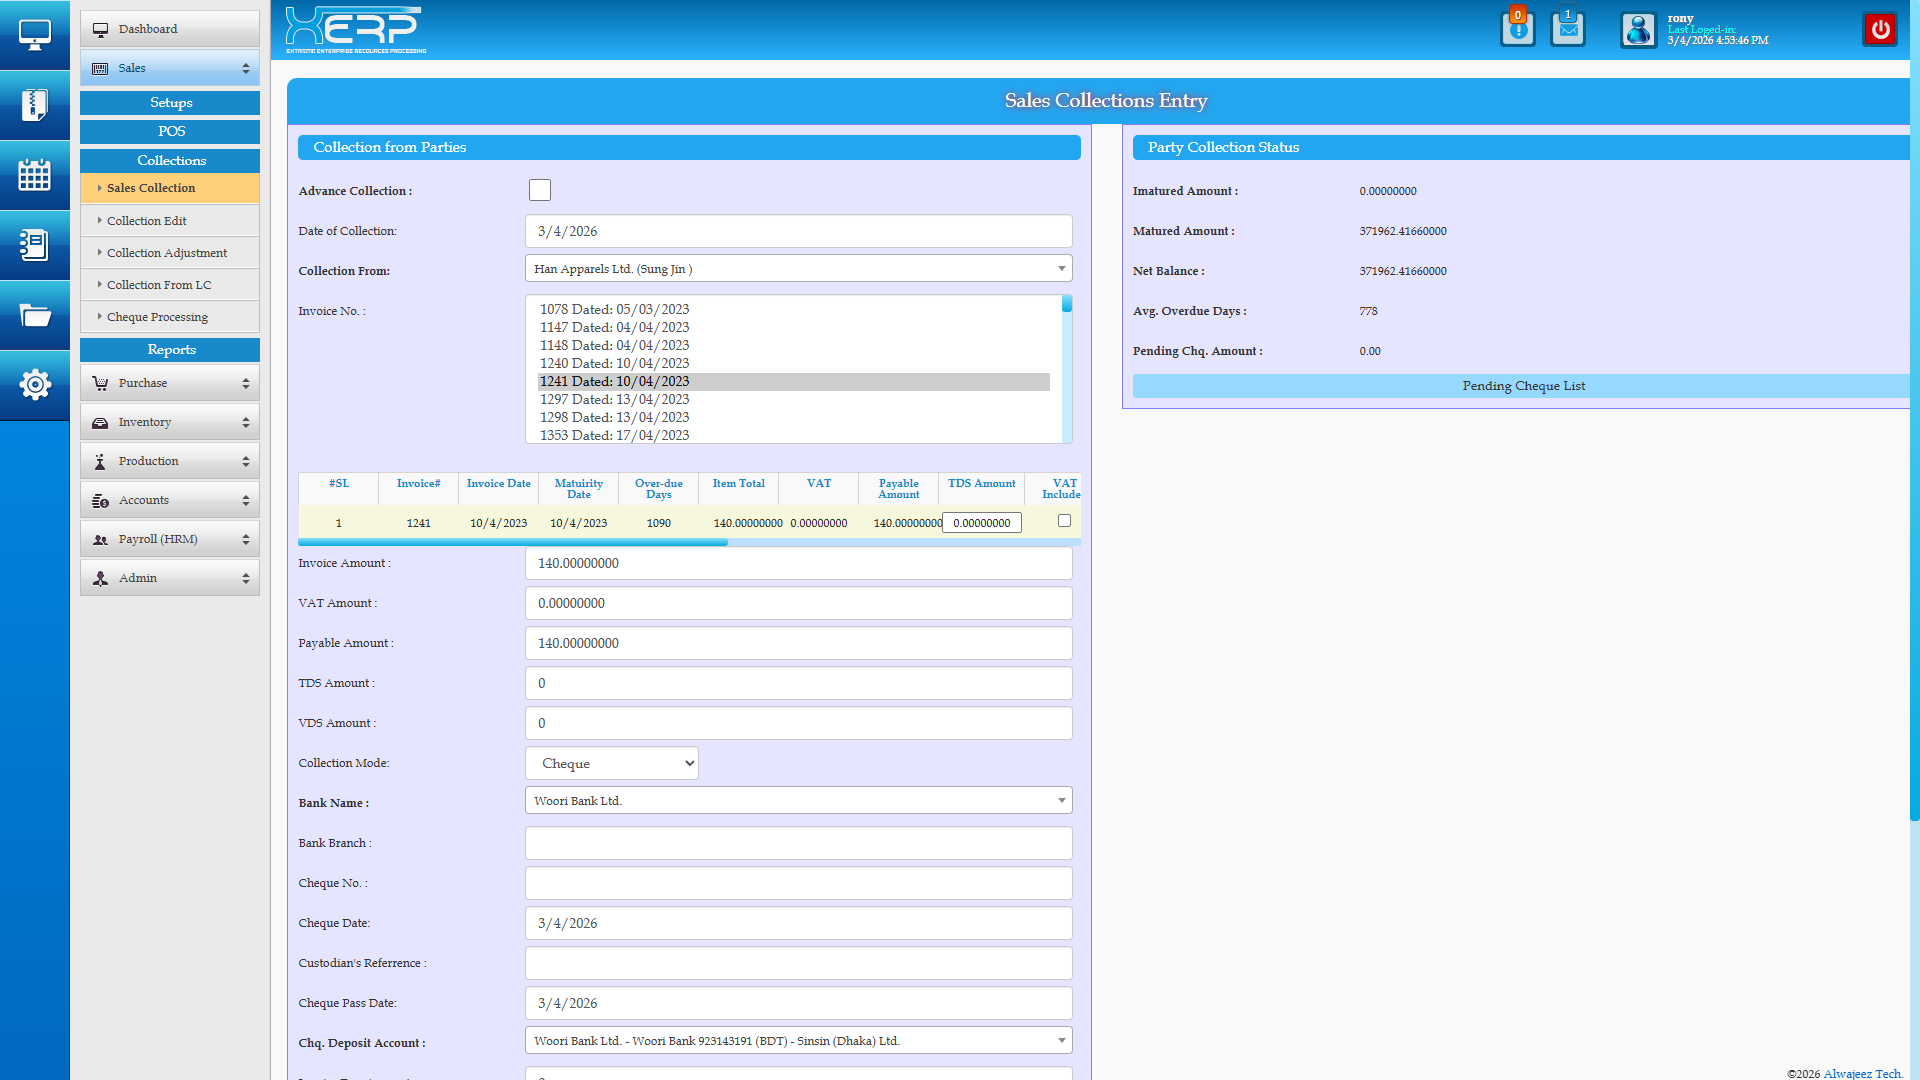Open the mail messages icon
This screenshot has width=1920, height=1080.
click(x=1567, y=28)
